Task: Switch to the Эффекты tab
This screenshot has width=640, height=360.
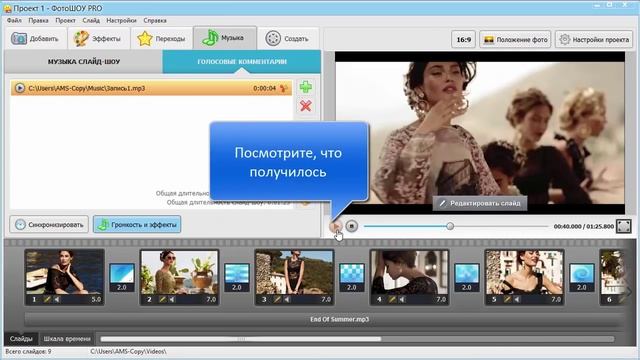Action: [98, 39]
